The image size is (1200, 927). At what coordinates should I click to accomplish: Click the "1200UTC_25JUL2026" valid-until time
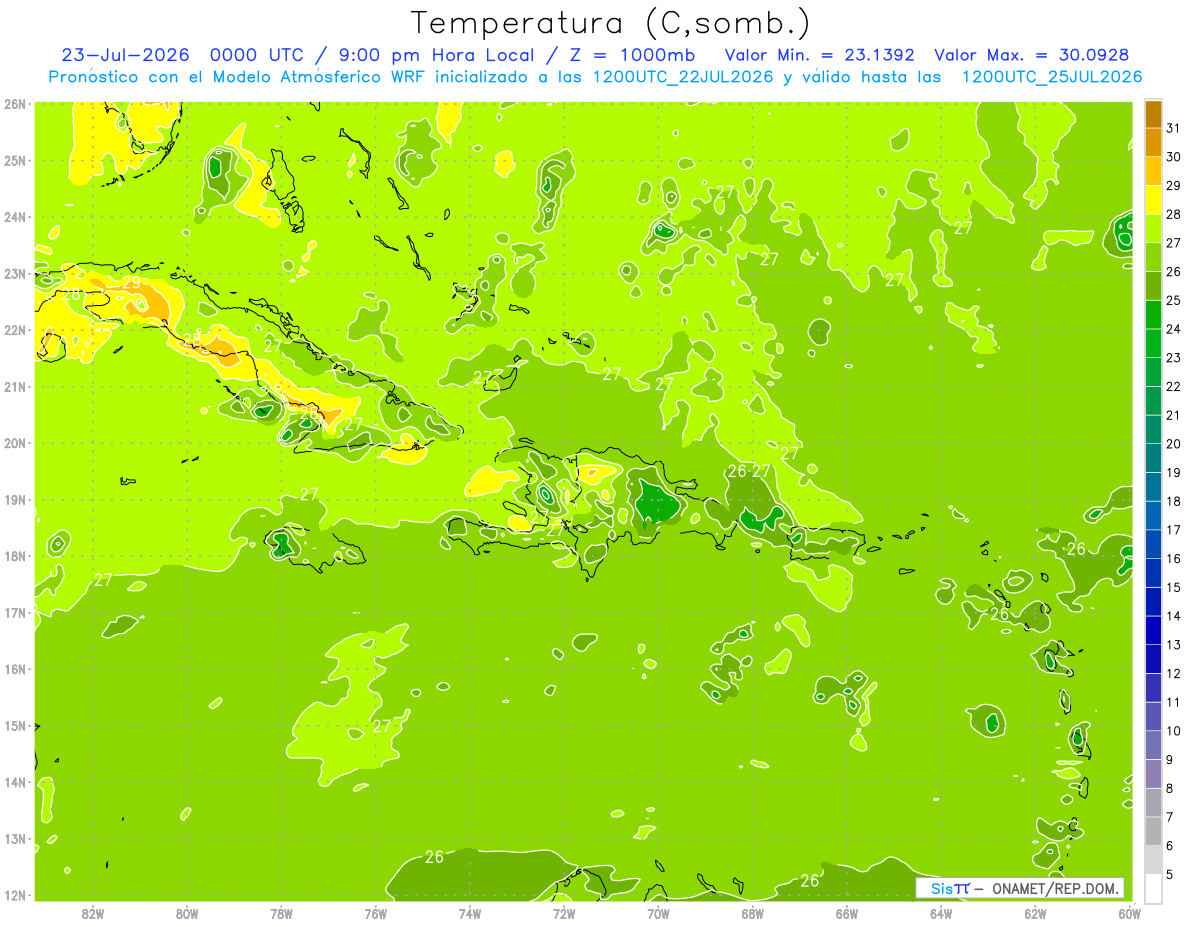(1051, 77)
